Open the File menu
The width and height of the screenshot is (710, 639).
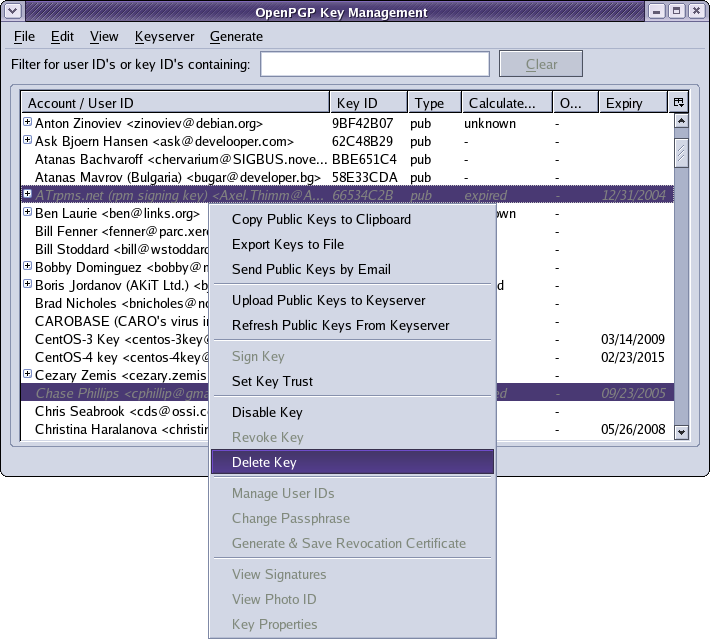(x=24, y=36)
